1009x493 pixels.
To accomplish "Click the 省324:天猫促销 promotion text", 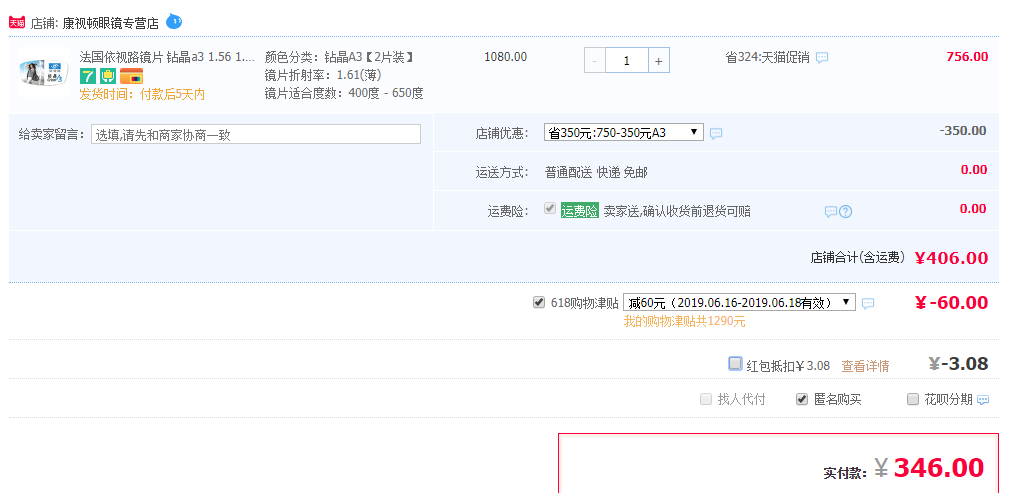I will (x=767, y=57).
